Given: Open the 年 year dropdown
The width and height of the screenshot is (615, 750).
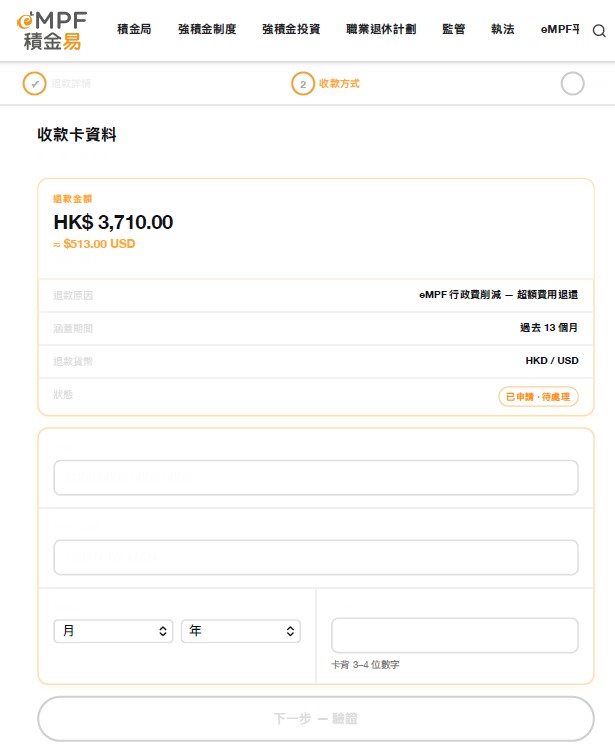Looking at the screenshot, I should pos(241,631).
